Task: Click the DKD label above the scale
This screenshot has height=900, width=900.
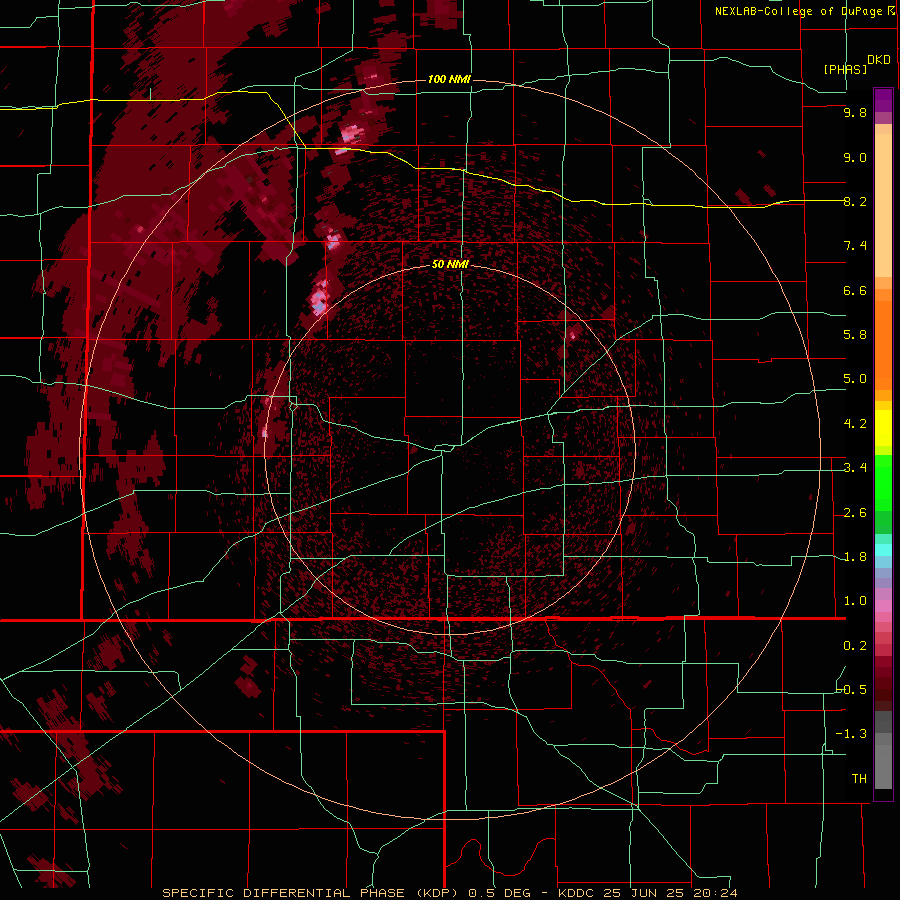Action: [x=879, y=59]
